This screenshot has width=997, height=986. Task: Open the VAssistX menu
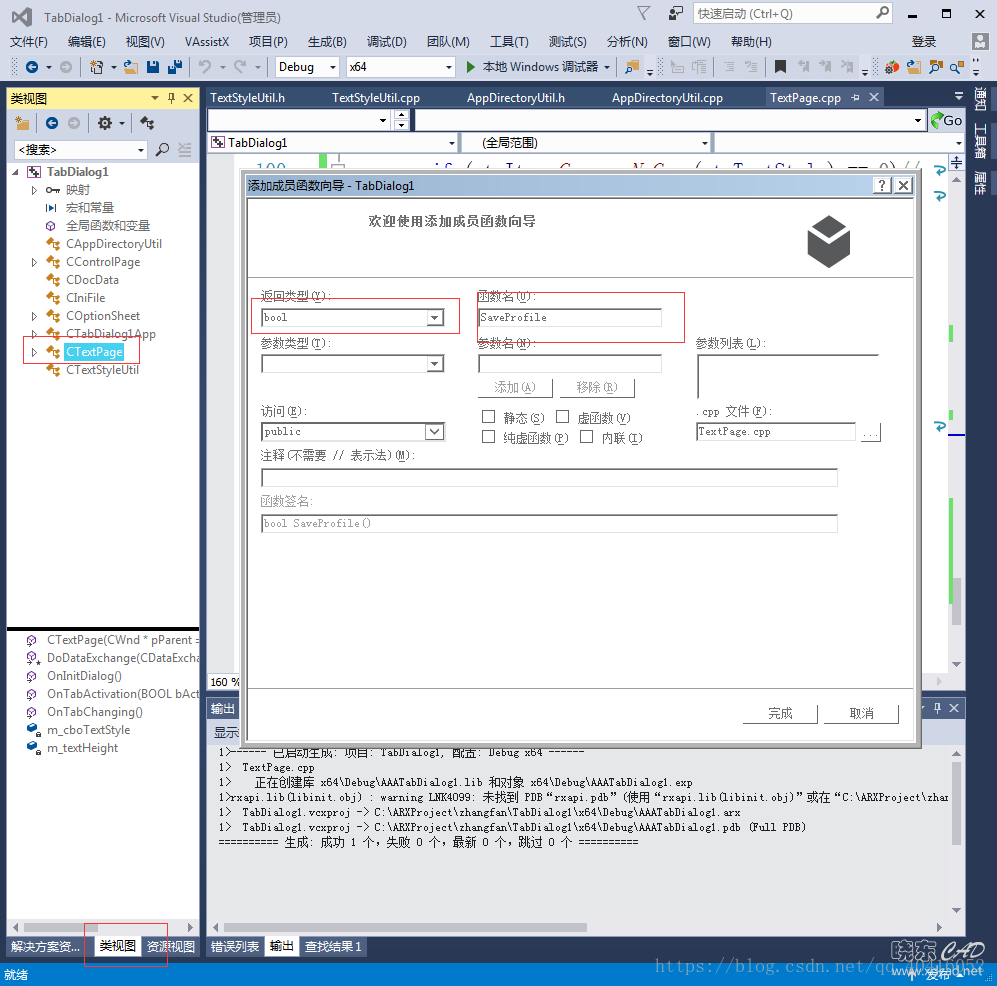tap(207, 42)
